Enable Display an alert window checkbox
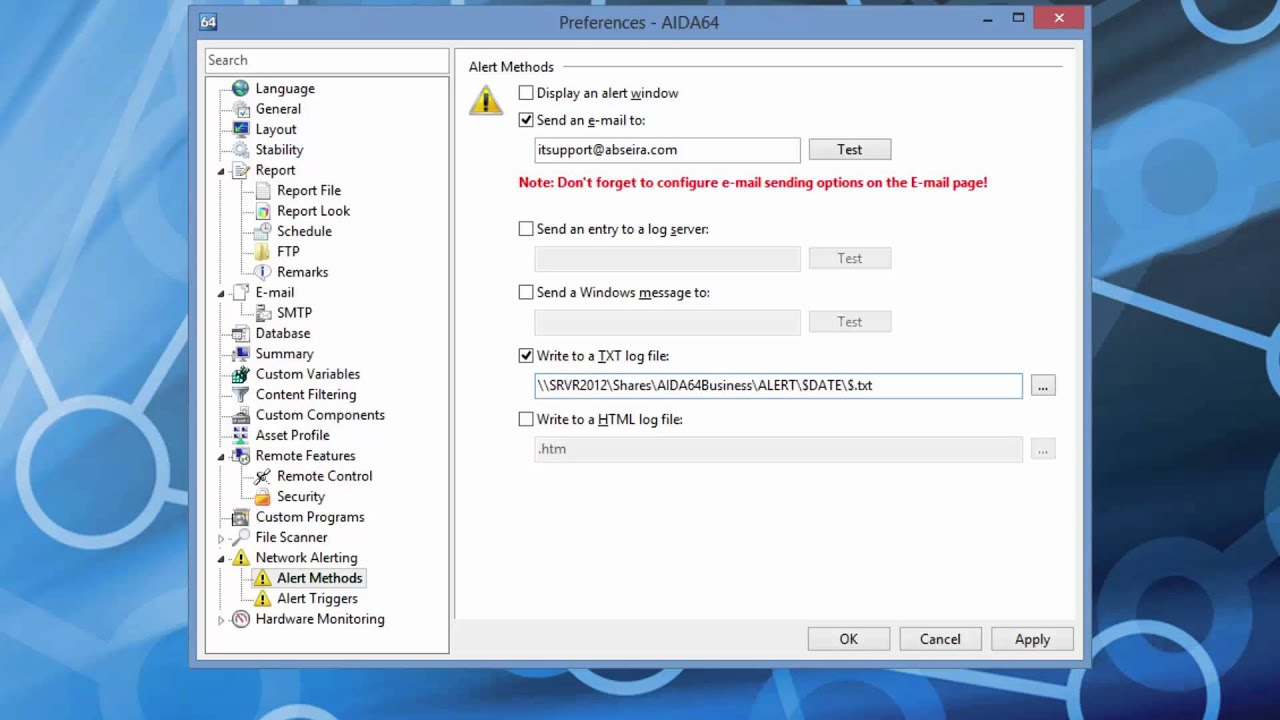The height and width of the screenshot is (720, 1280). tap(526, 93)
